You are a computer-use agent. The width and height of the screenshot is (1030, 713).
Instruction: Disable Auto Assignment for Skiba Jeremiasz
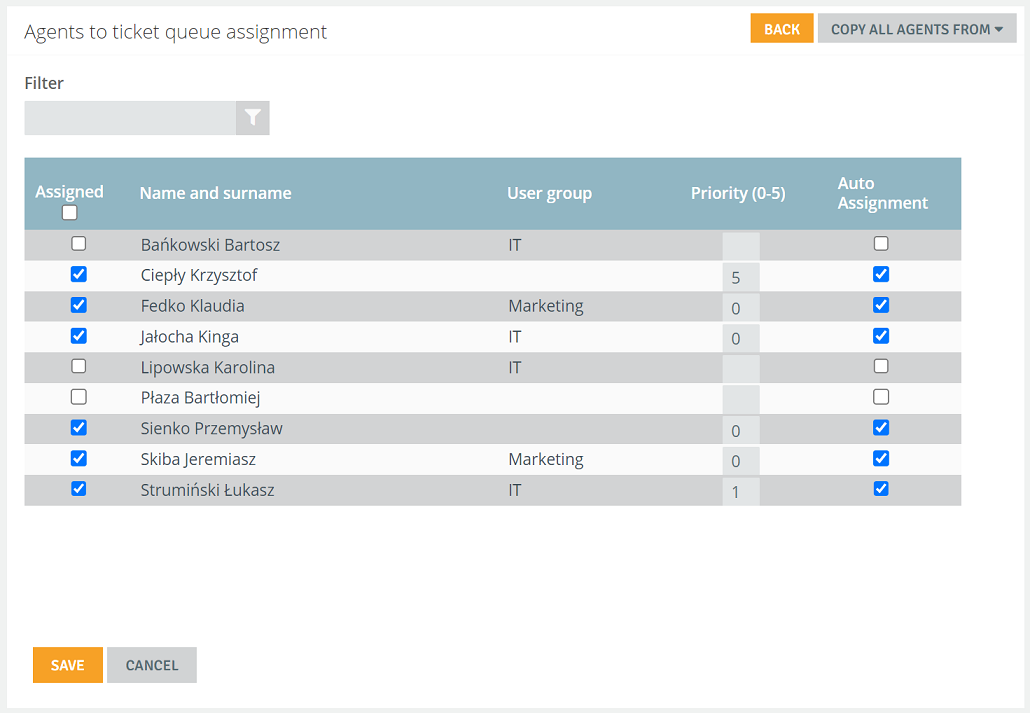882,458
